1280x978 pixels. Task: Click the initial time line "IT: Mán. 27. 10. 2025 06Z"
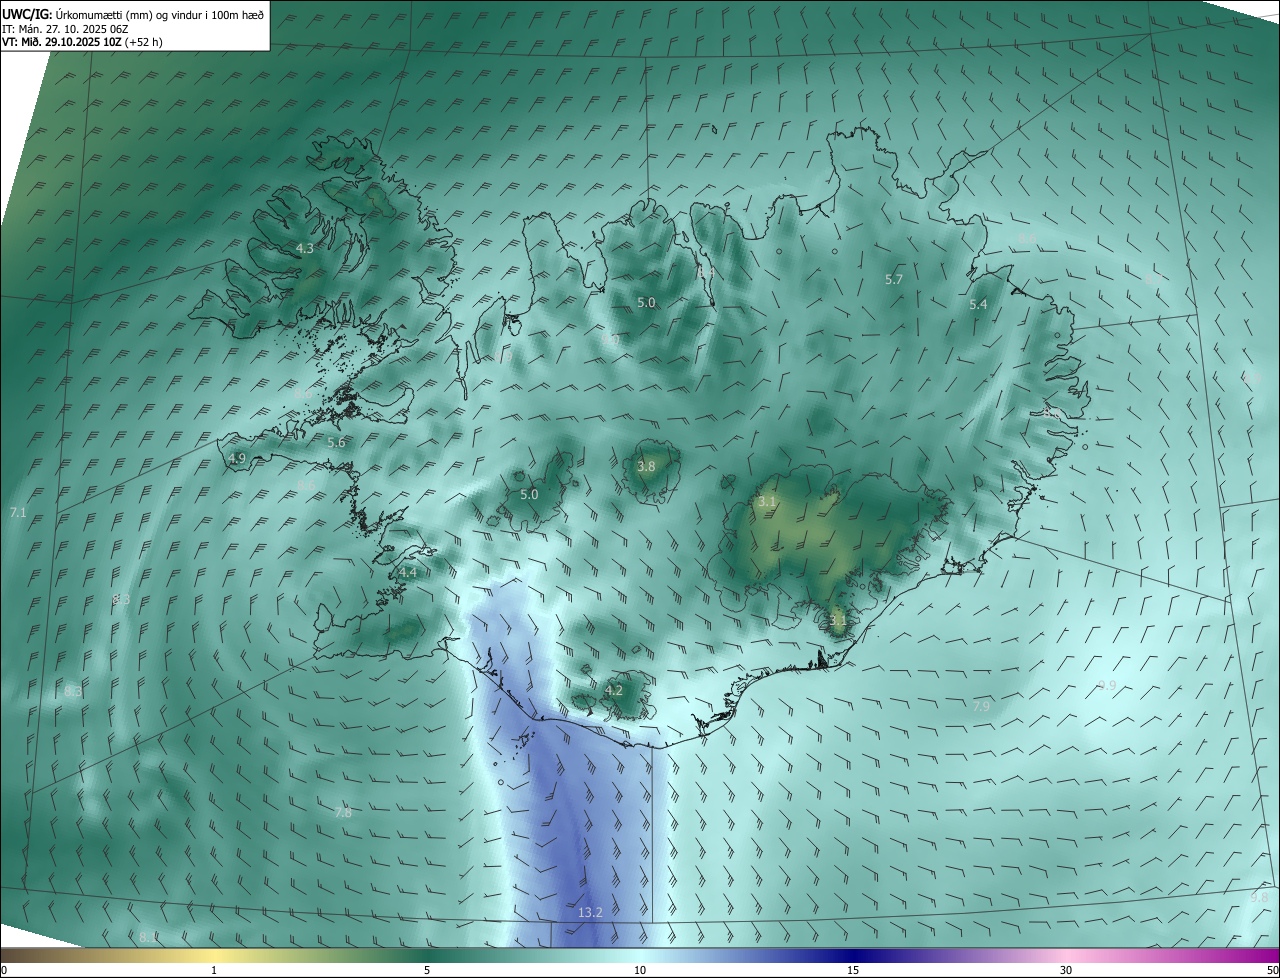(x=65, y=29)
